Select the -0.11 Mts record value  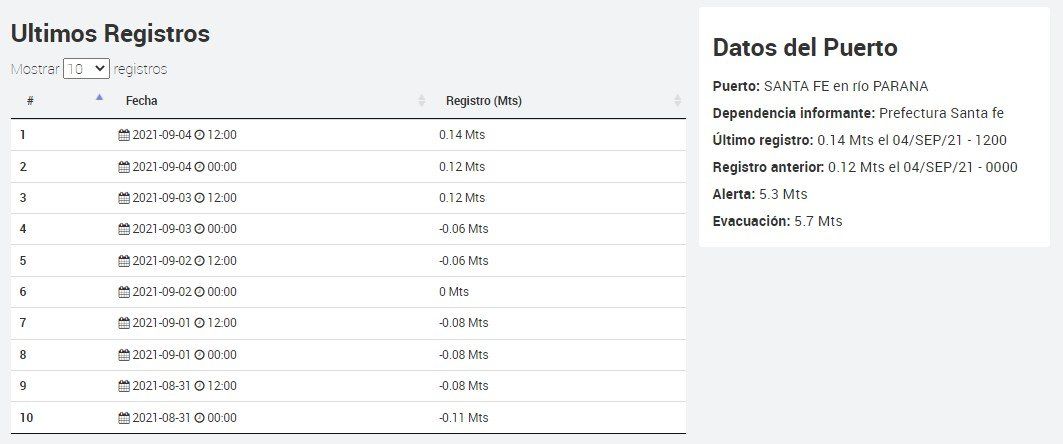[463, 417]
